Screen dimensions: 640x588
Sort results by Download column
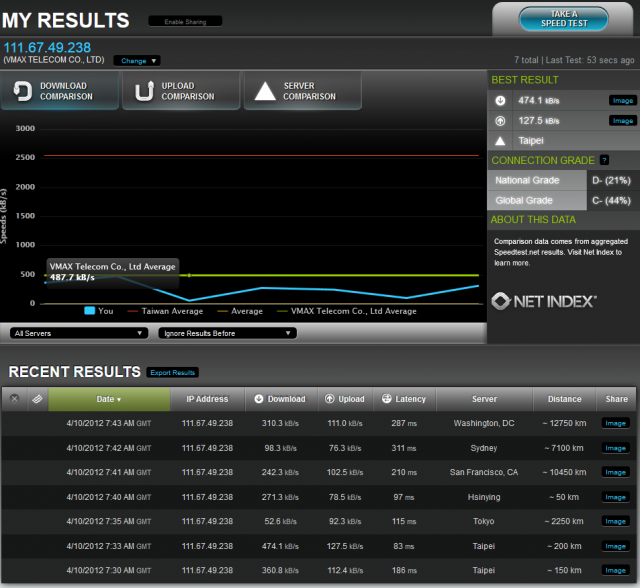coord(281,399)
